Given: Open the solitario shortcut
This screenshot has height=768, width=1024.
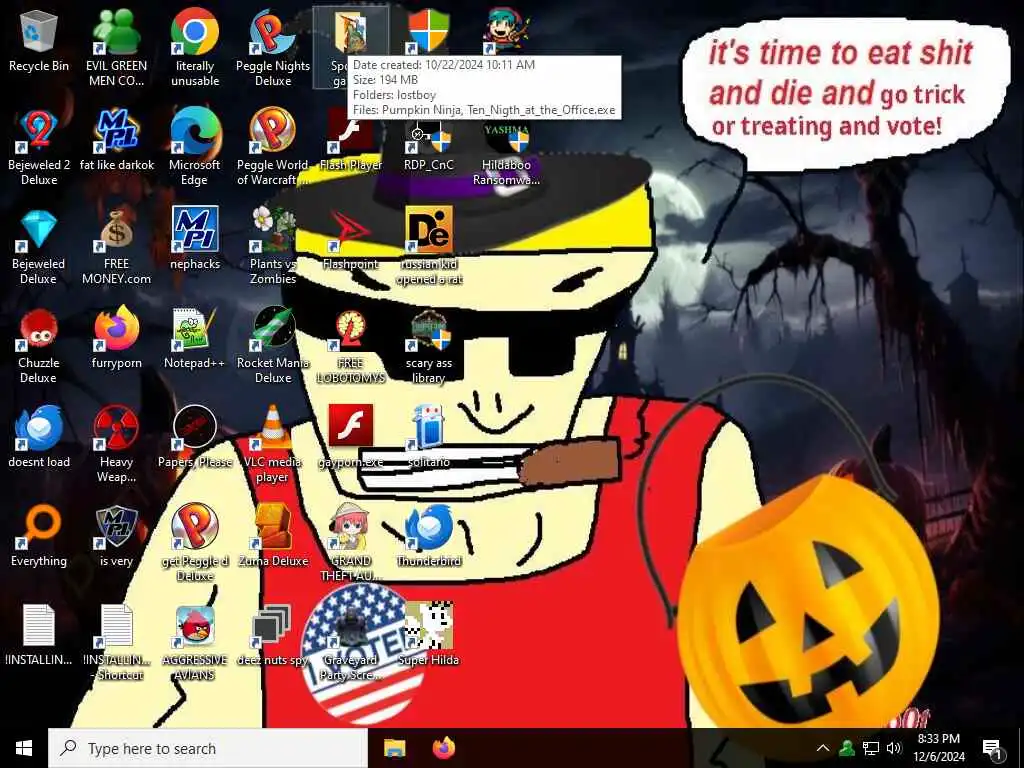Looking at the screenshot, I should coord(428,438).
